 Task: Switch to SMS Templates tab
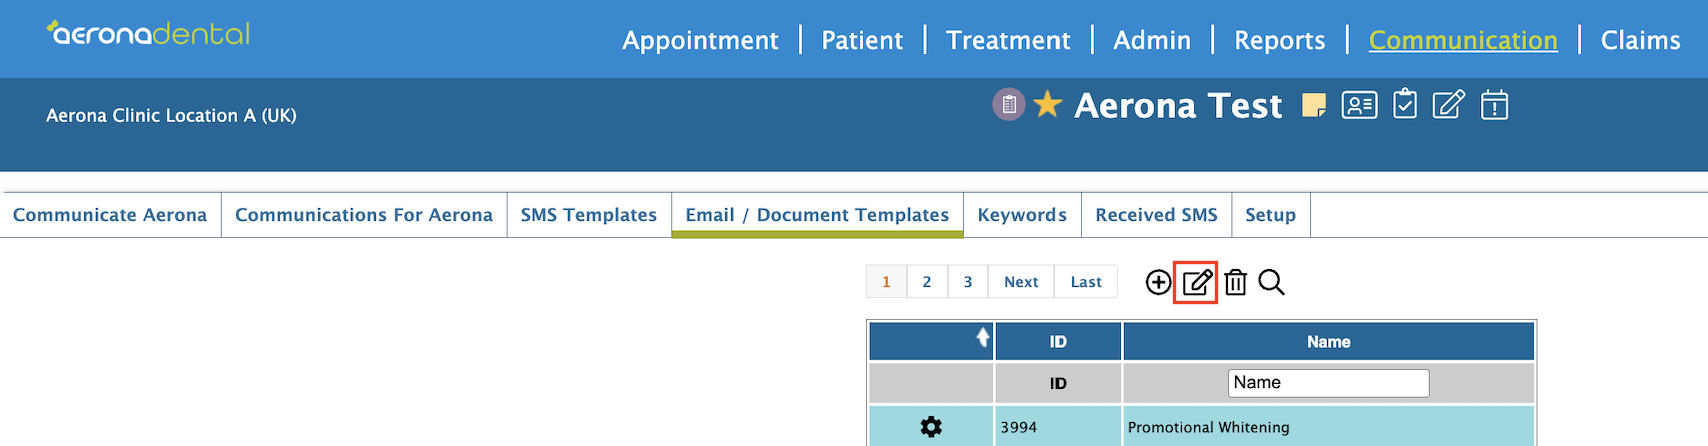[x=589, y=215]
